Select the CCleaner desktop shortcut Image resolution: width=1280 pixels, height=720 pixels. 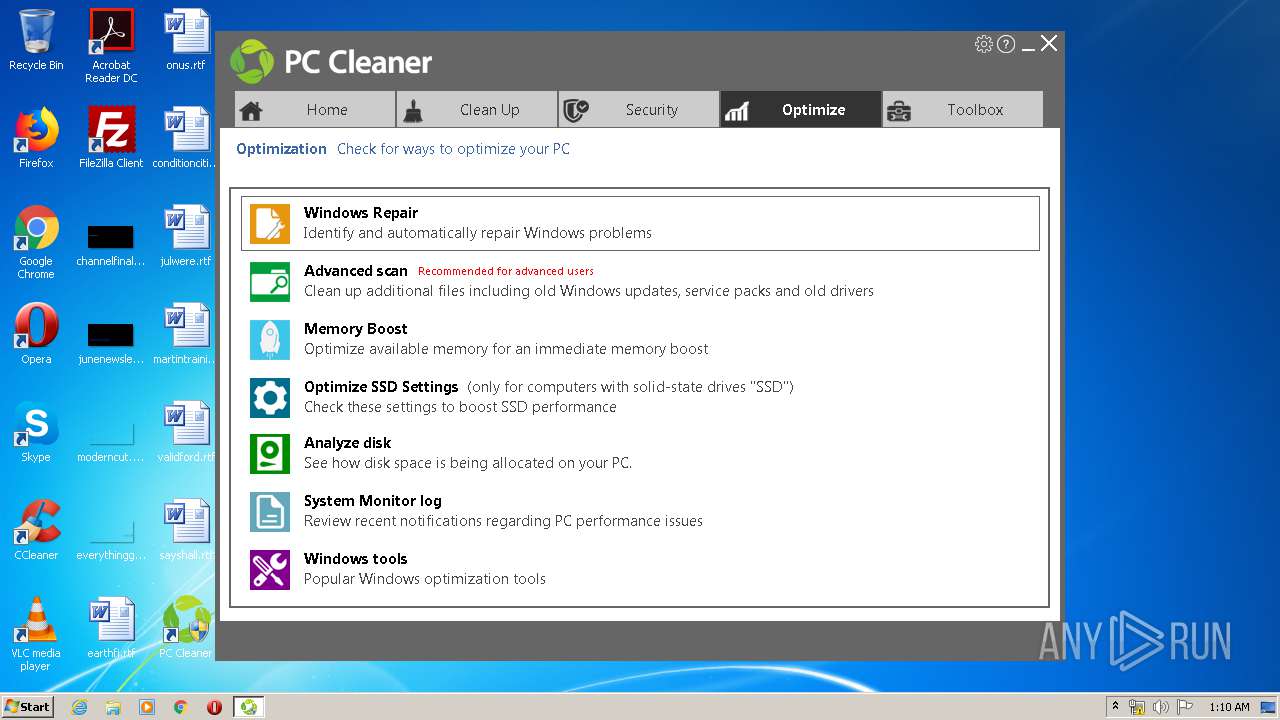click(x=36, y=530)
